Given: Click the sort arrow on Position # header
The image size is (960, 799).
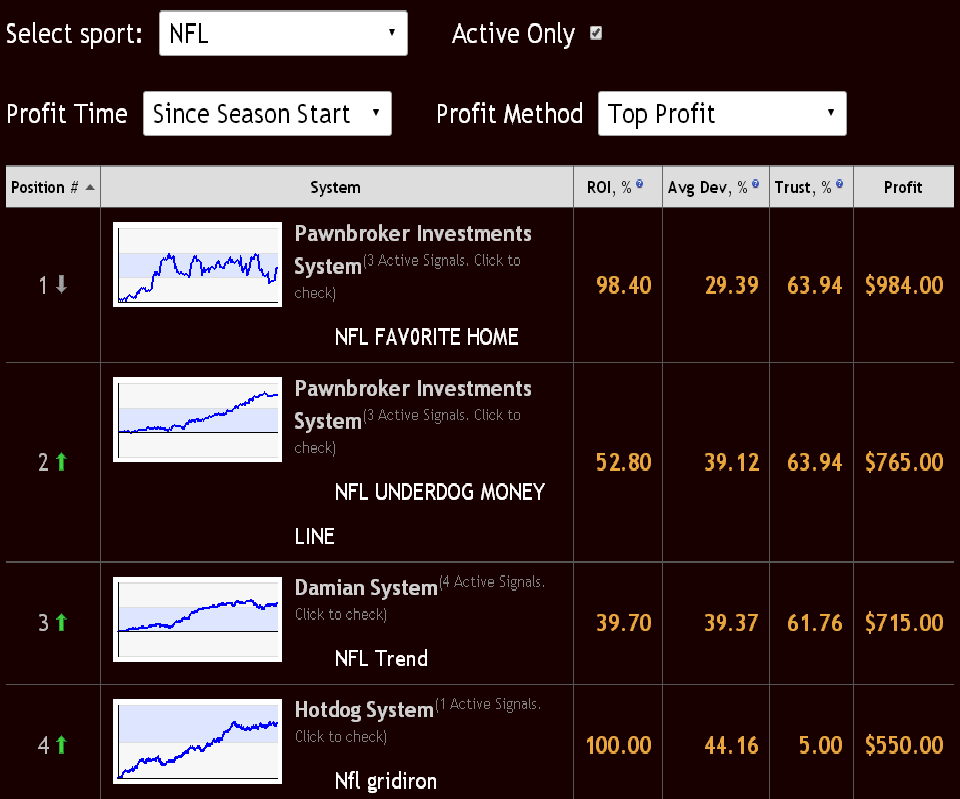Looking at the screenshot, I should 88,186.
